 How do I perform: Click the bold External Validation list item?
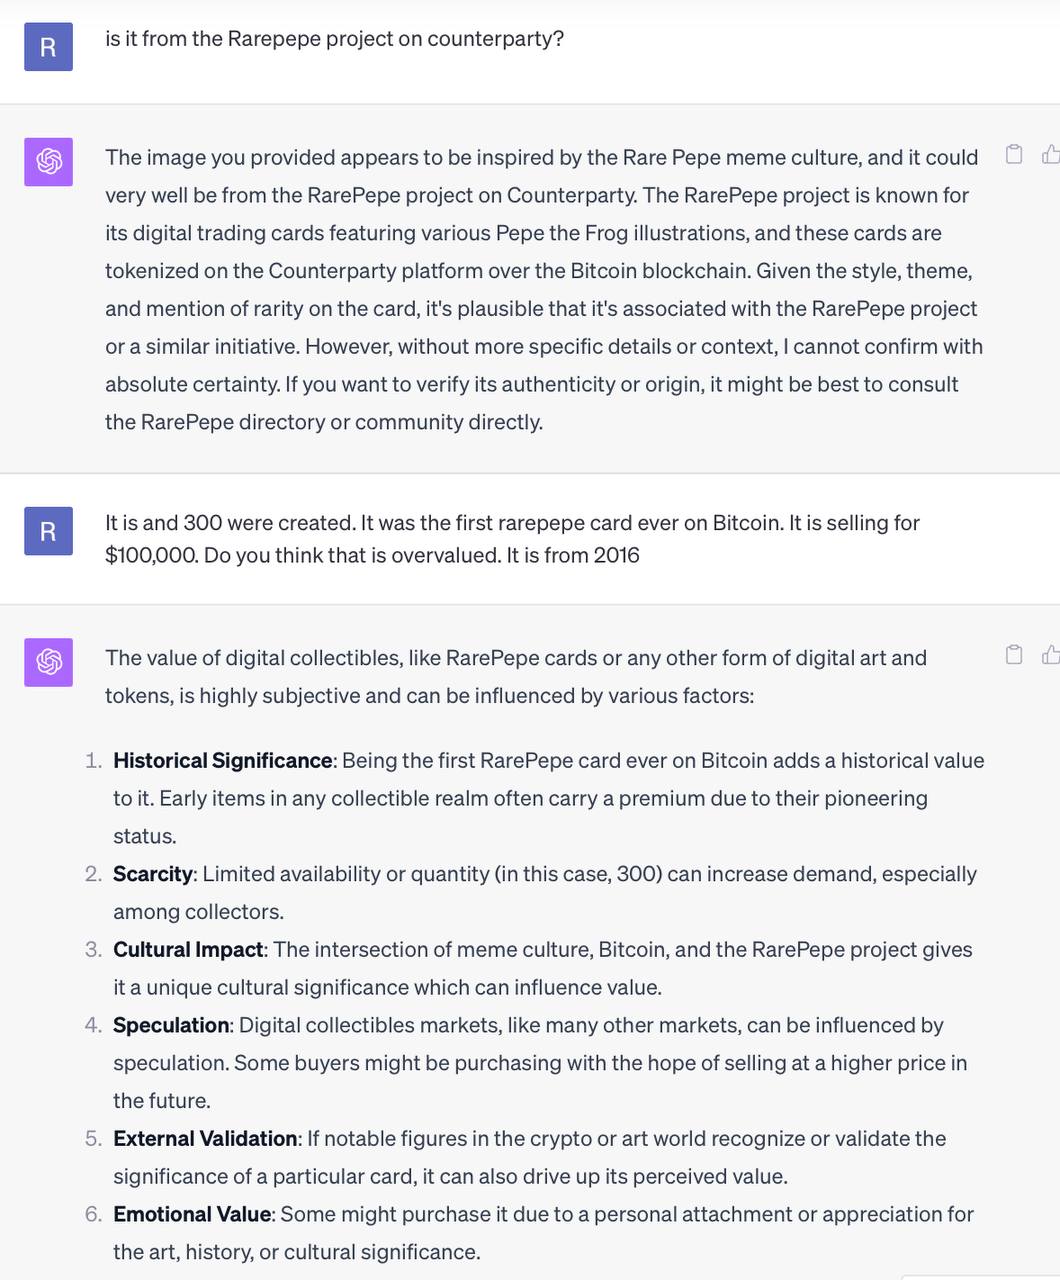(x=205, y=1139)
